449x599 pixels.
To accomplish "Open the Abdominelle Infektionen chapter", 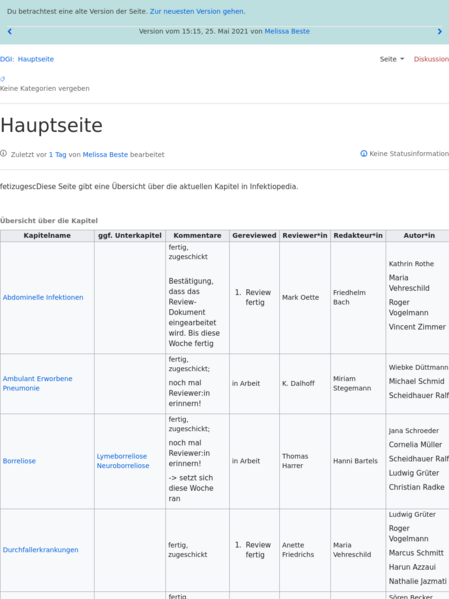I will click(43, 298).
